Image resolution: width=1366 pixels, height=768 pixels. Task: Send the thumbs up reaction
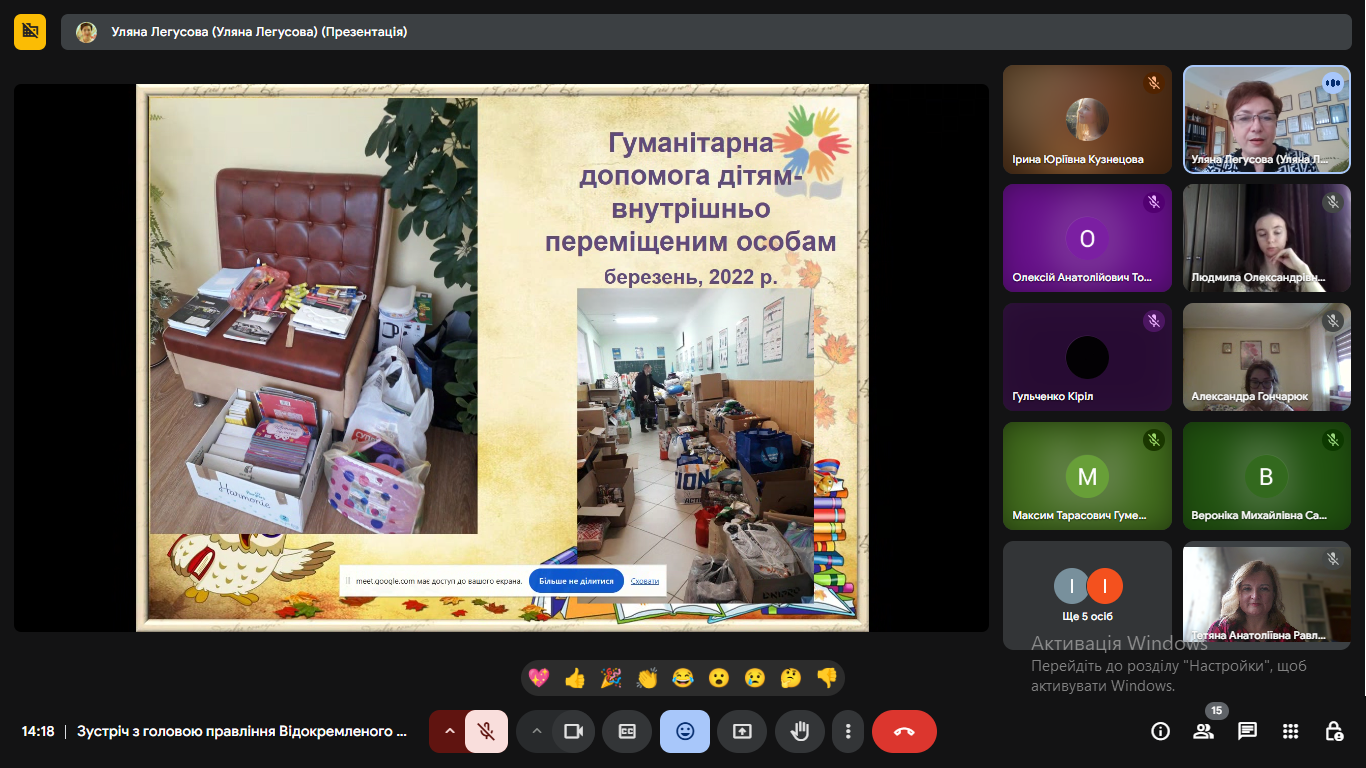click(x=575, y=678)
